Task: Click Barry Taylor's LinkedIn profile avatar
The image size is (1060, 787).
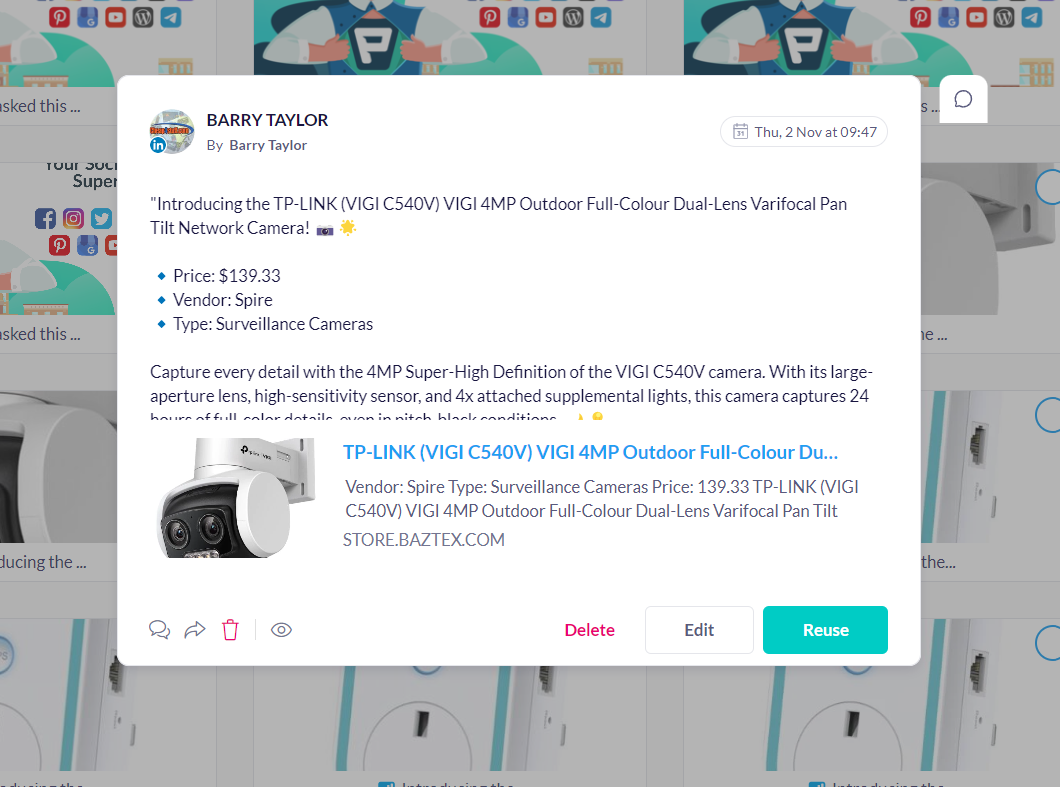Action: tap(172, 132)
